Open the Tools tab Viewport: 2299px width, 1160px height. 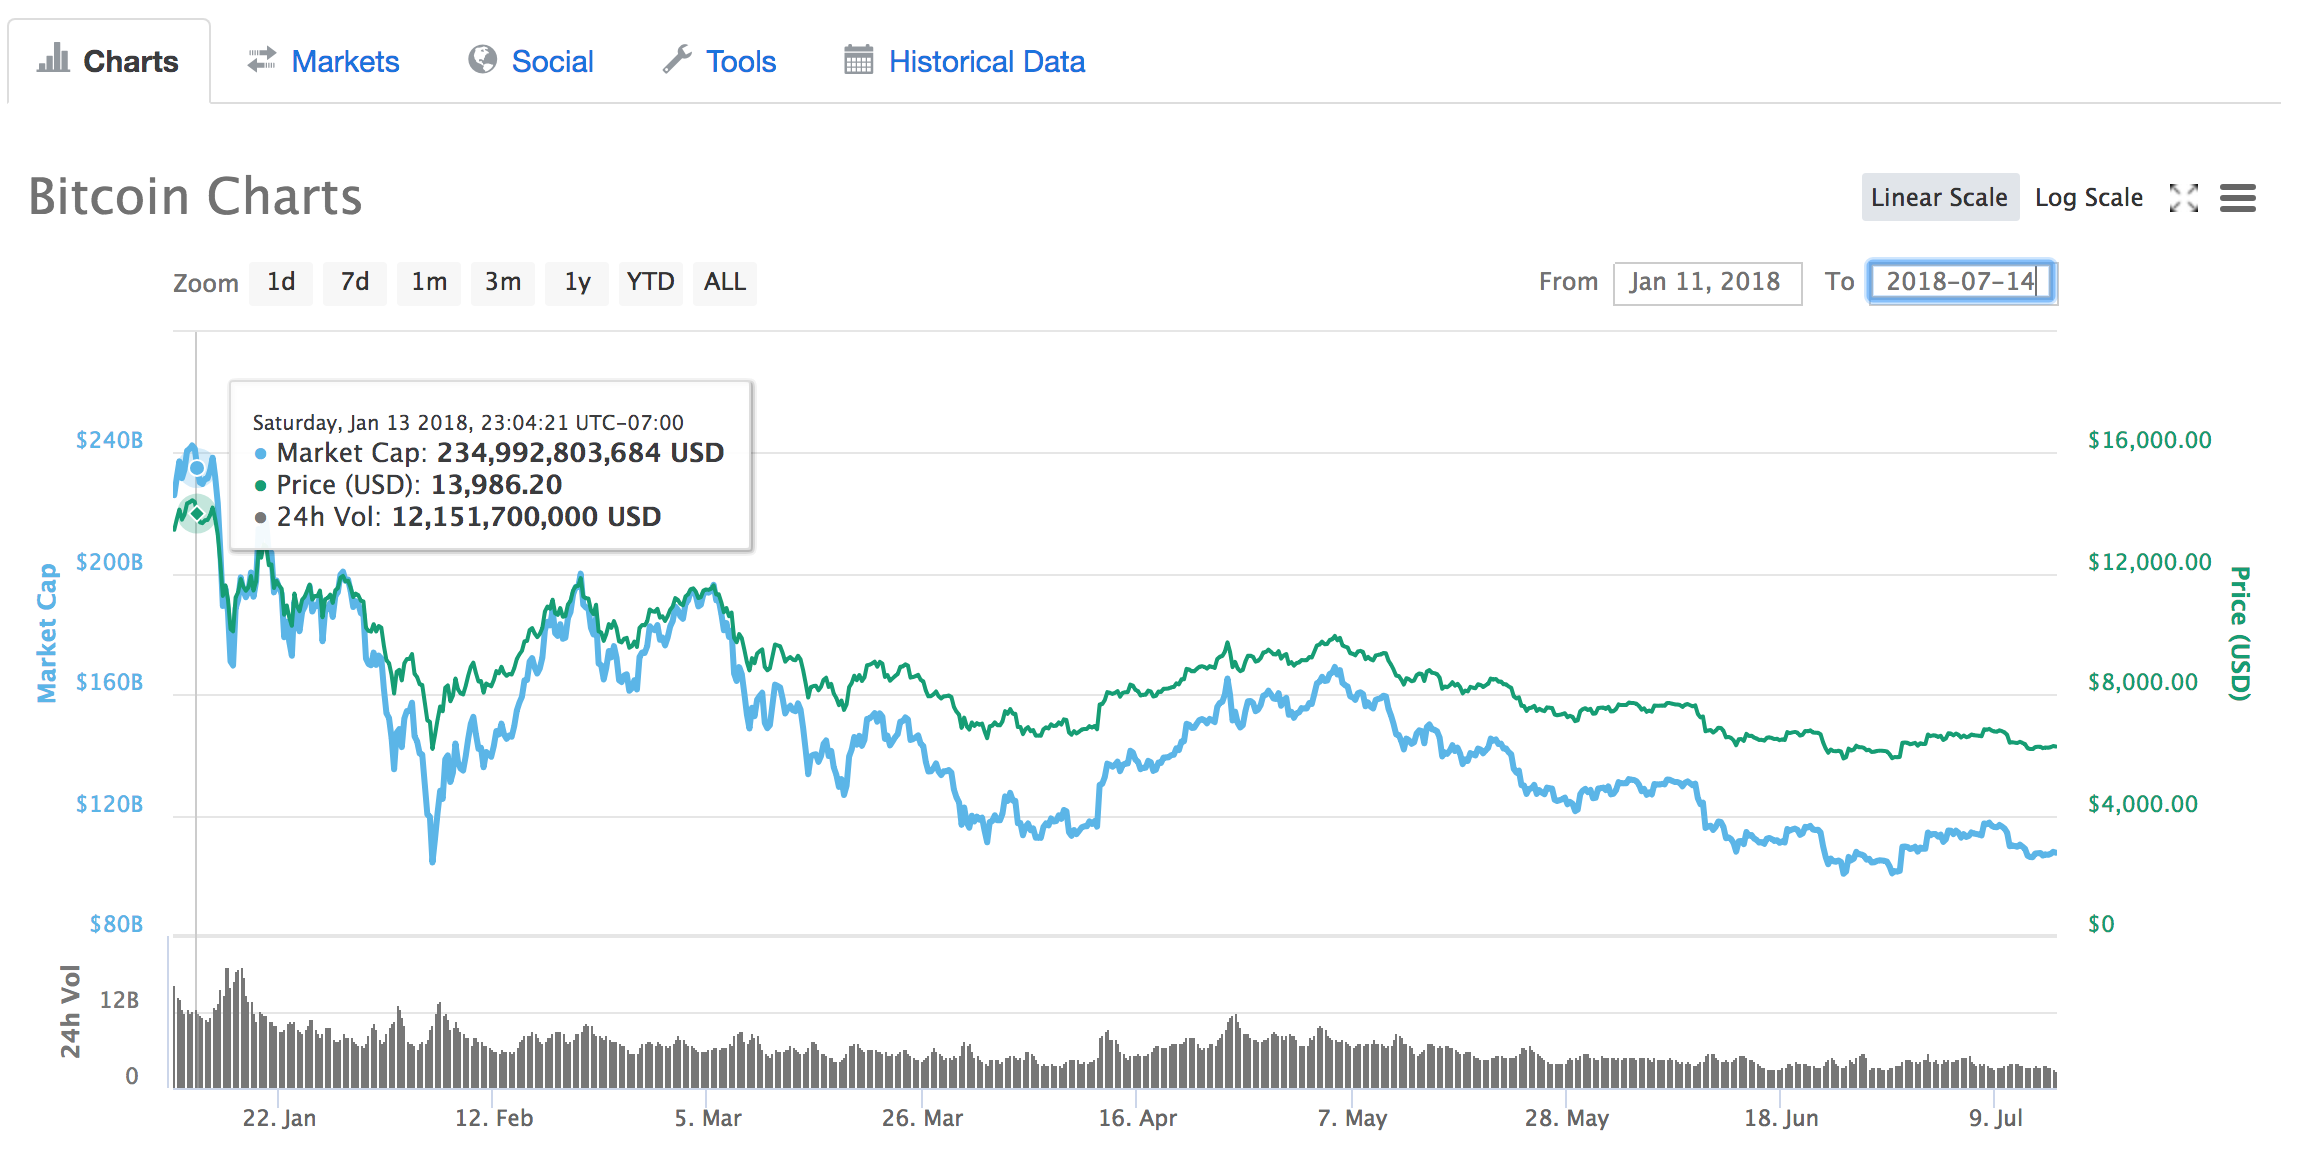[719, 61]
